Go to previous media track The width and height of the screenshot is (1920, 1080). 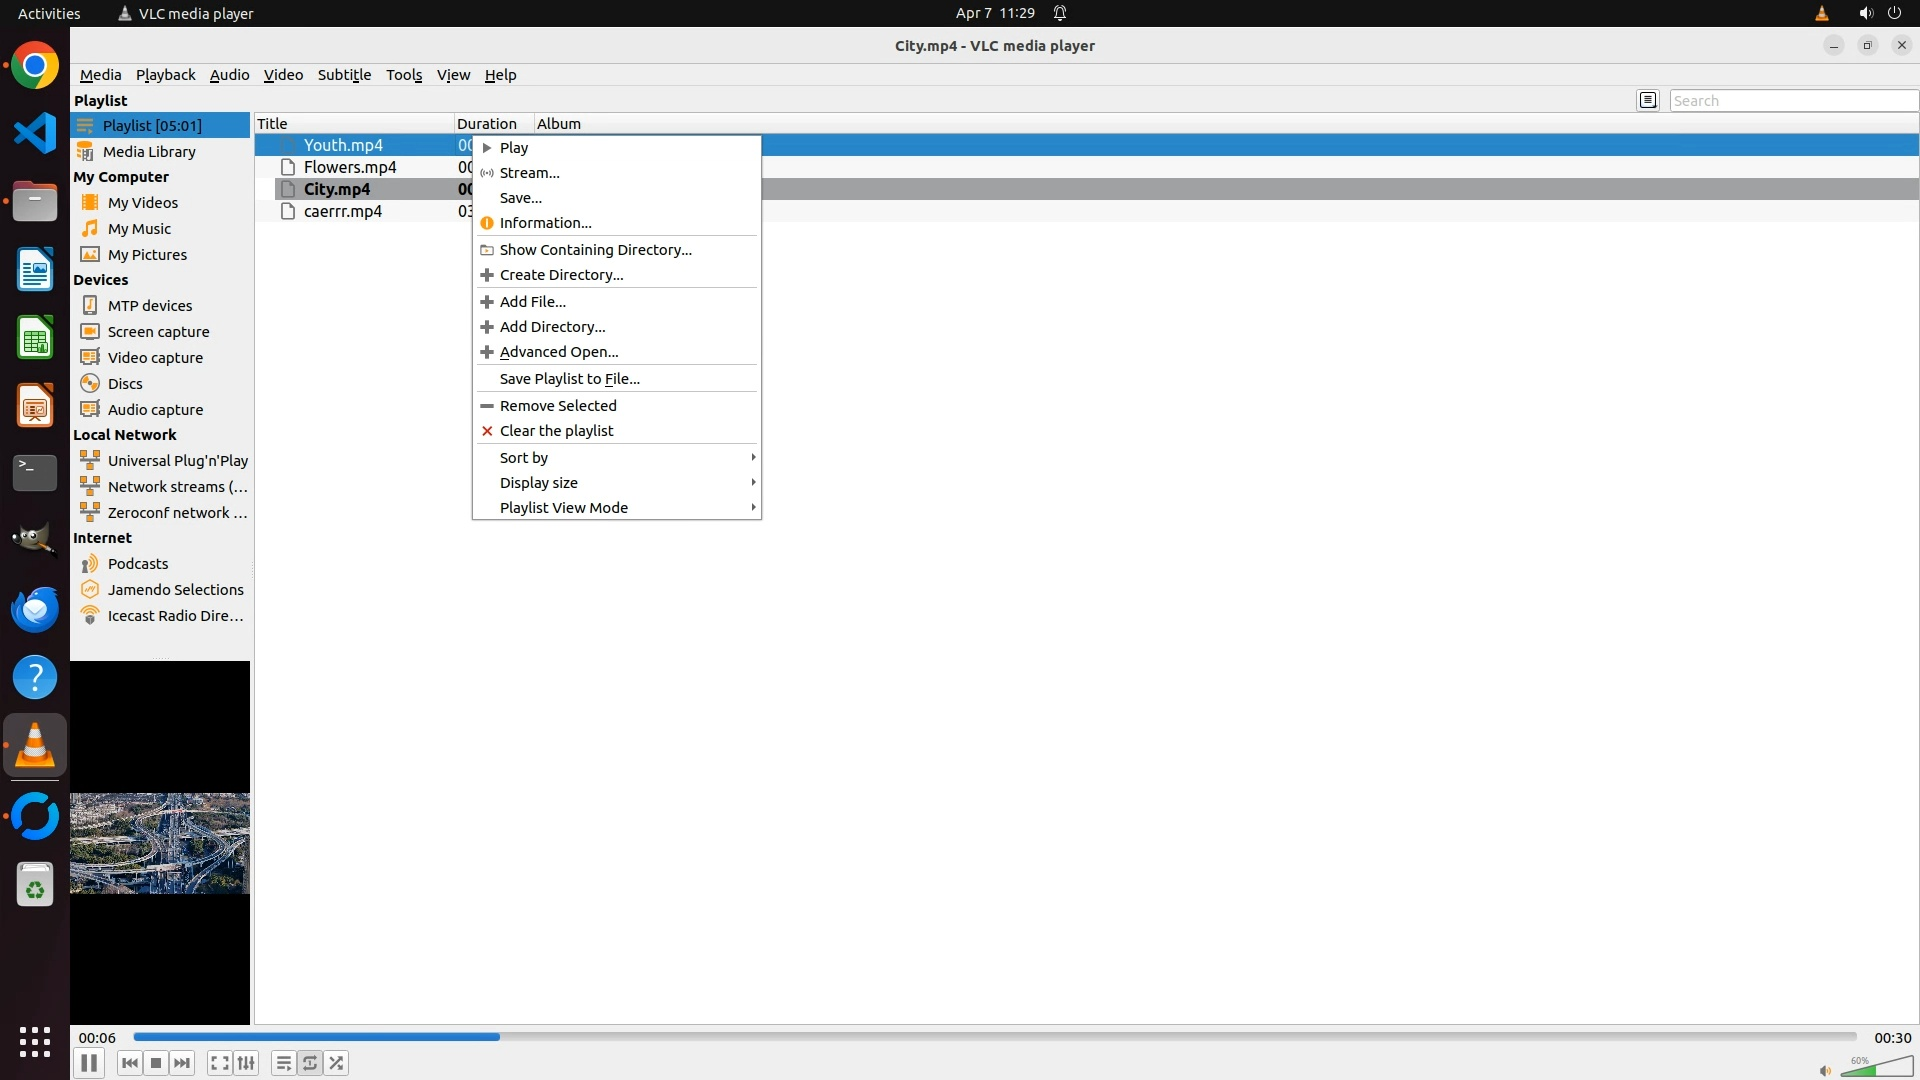(129, 1063)
